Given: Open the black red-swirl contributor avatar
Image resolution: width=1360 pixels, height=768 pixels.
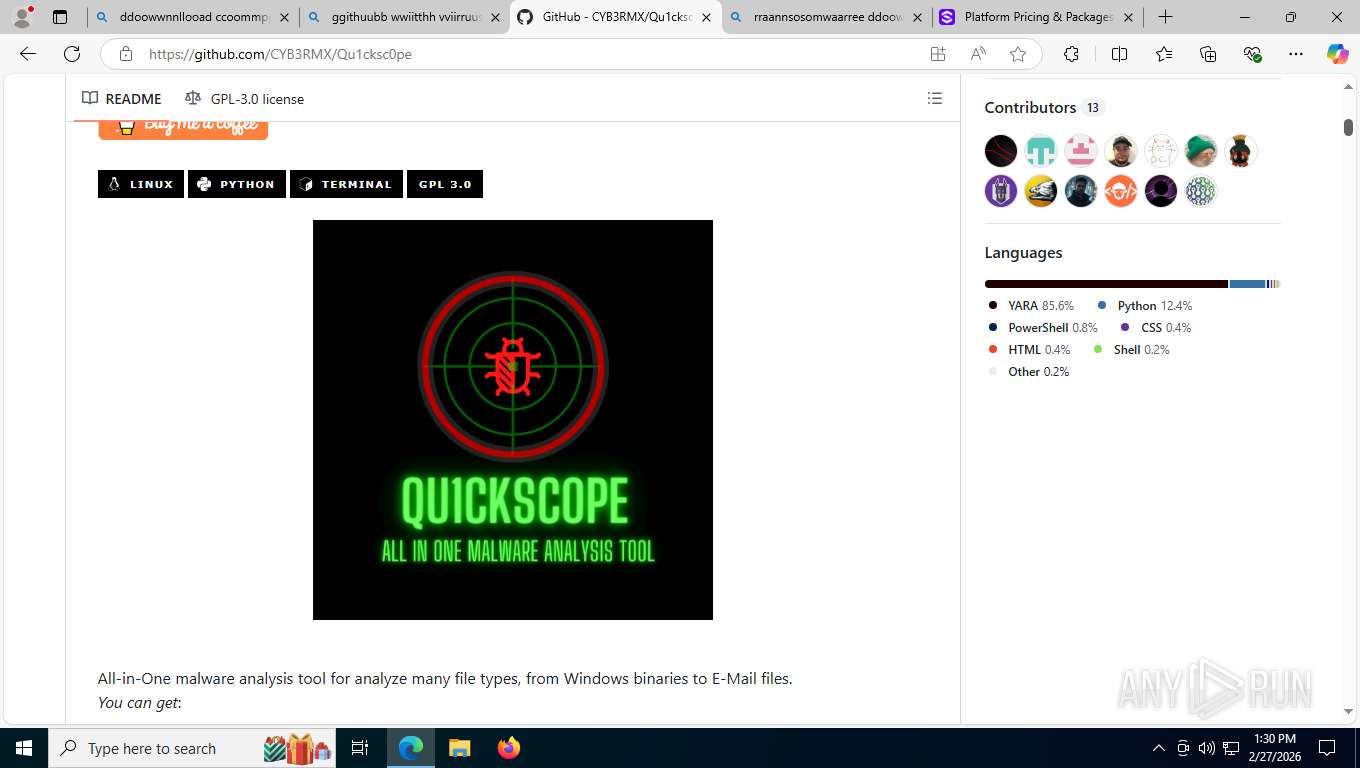Looking at the screenshot, I should (1001, 151).
